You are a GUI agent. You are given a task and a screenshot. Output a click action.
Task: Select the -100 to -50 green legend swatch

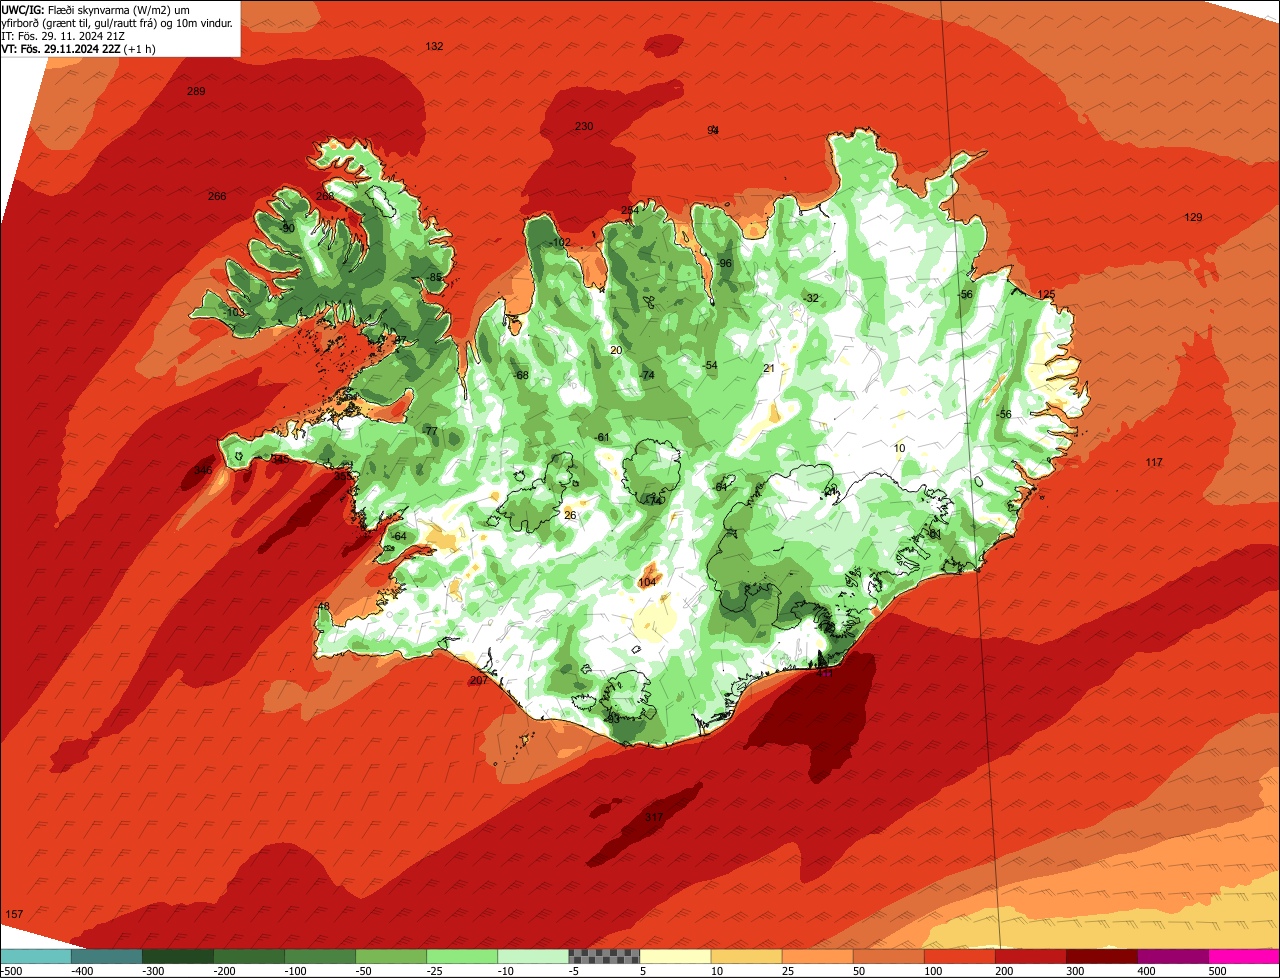[320, 956]
